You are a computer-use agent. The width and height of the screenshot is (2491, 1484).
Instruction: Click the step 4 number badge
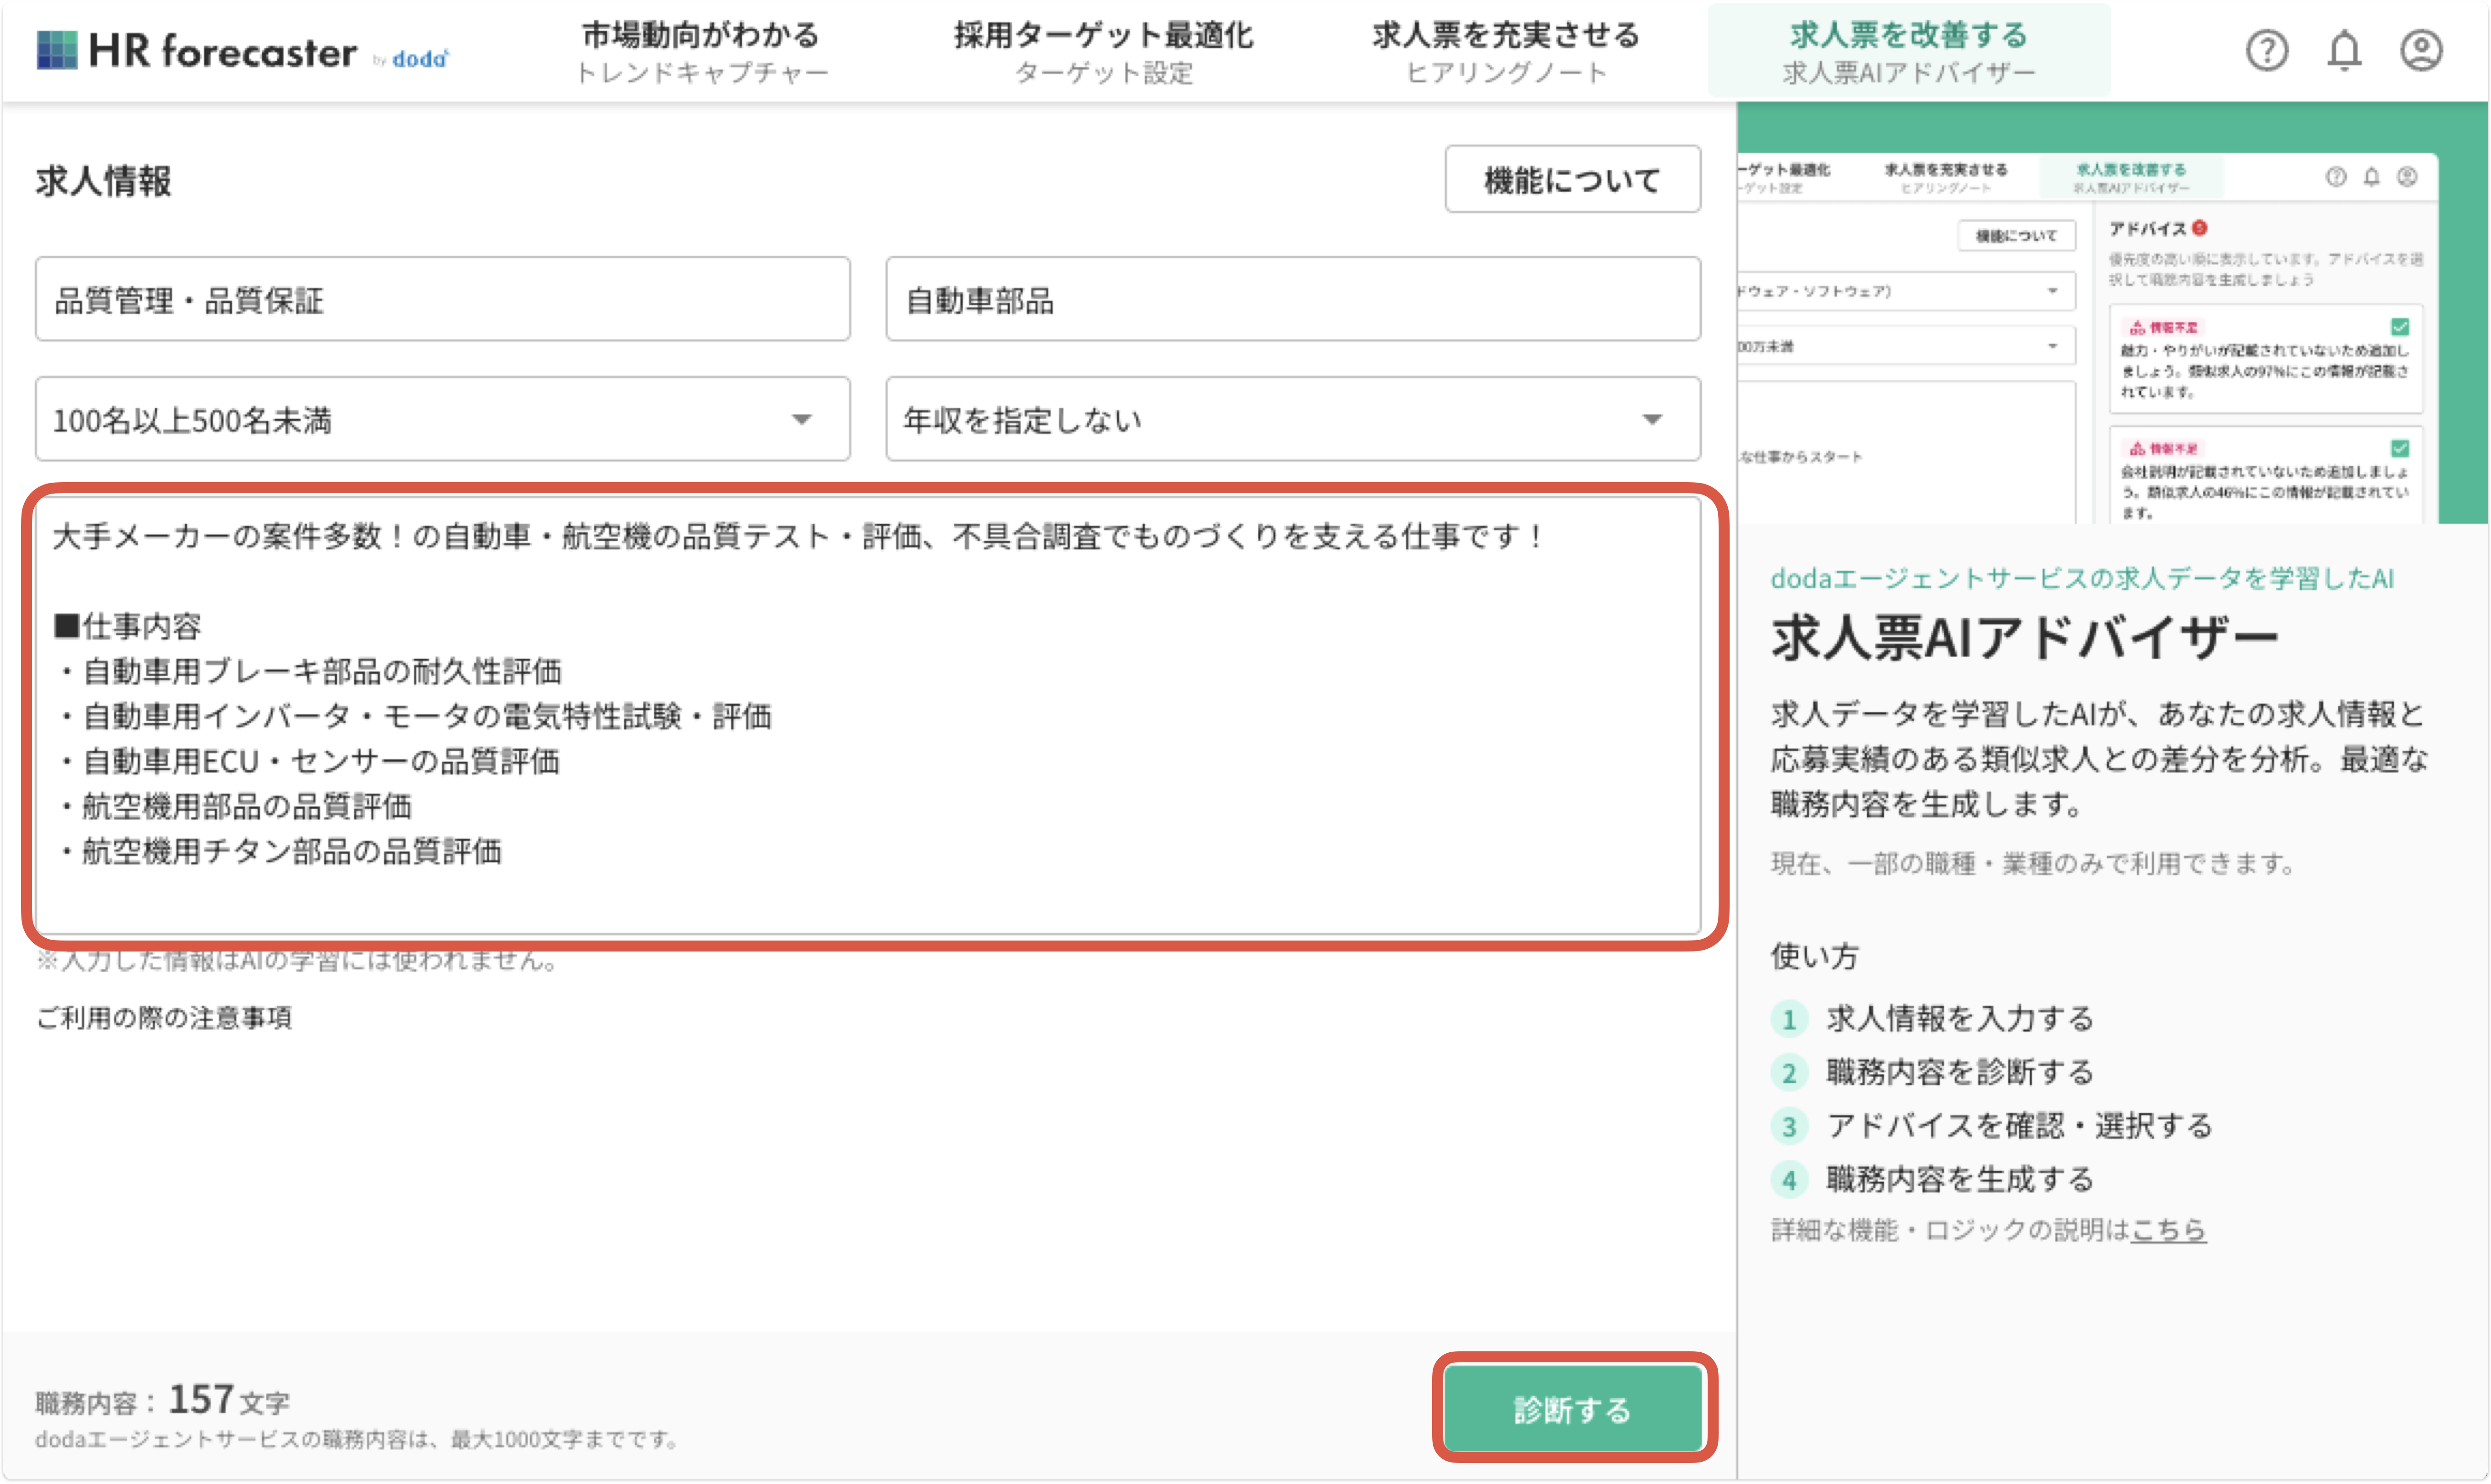point(1789,1180)
